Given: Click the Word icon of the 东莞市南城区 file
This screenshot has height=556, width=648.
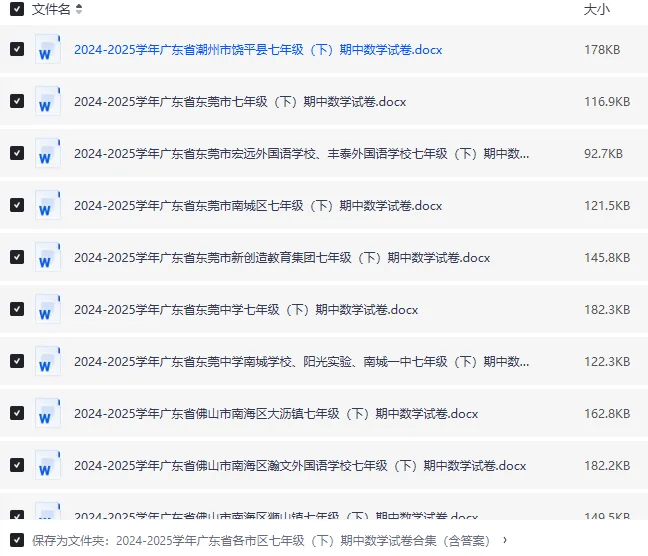Looking at the screenshot, I should [48, 205].
